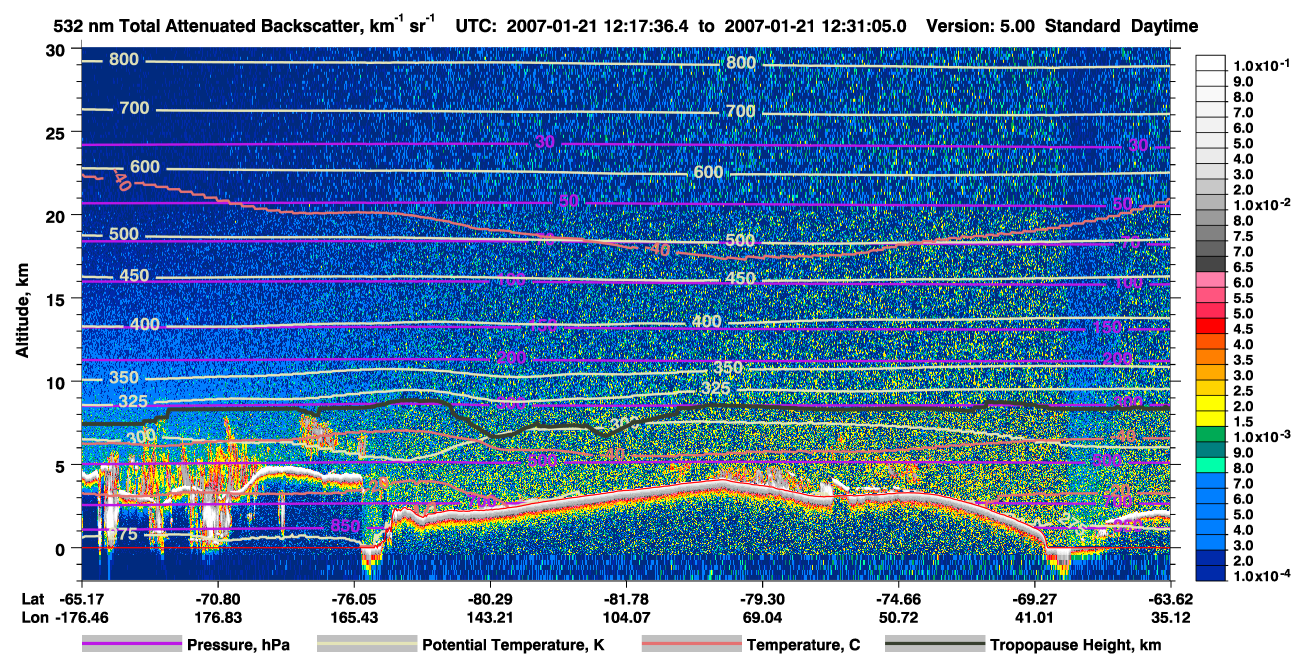Image resolution: width=1300 pixels, height=667 pixels.
Task: Click longitude value '41.01'
Action: [1035, 617]
